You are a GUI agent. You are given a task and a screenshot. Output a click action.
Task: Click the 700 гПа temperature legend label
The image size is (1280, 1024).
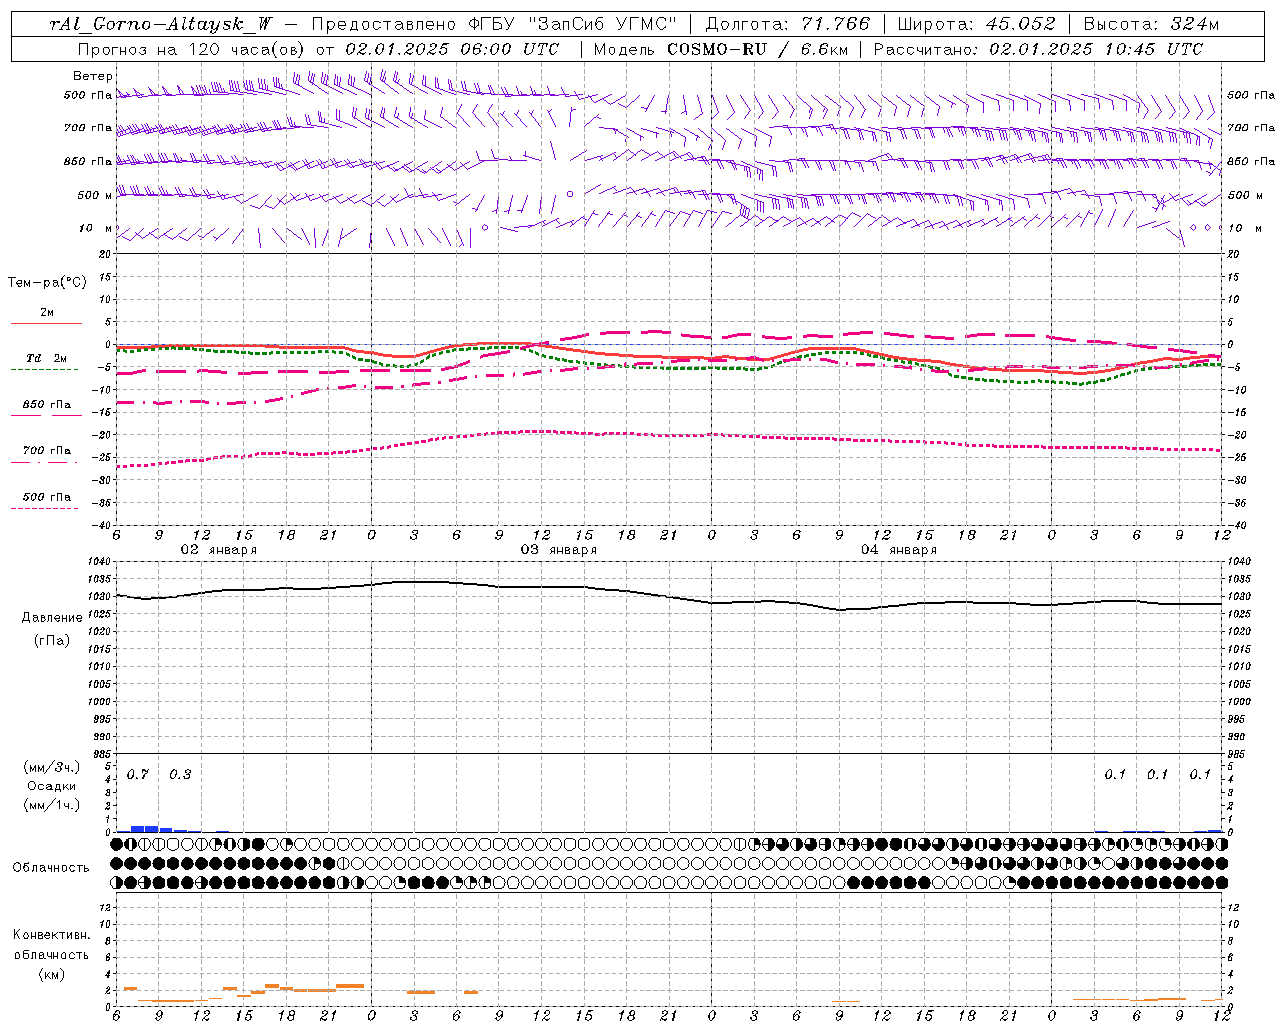coord(47,451)
